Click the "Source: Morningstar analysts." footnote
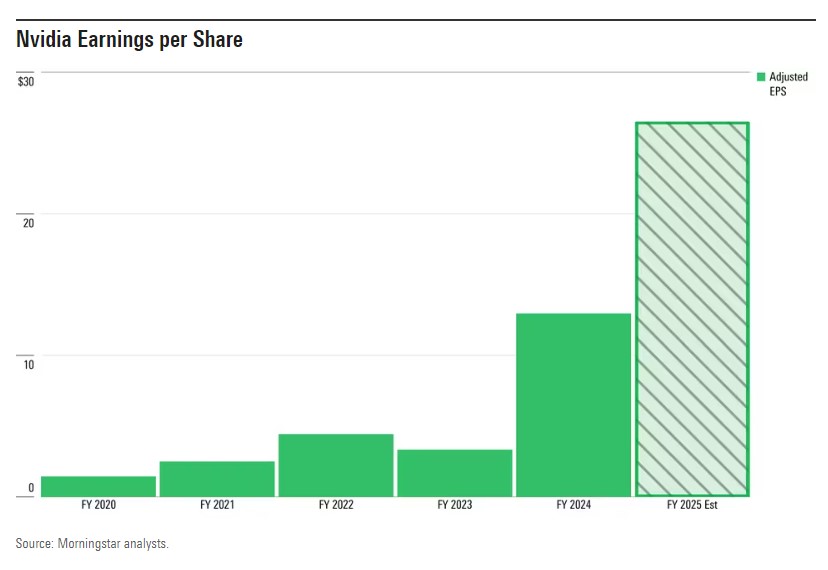Screen dimensions: 828x570 click(92, 544)
